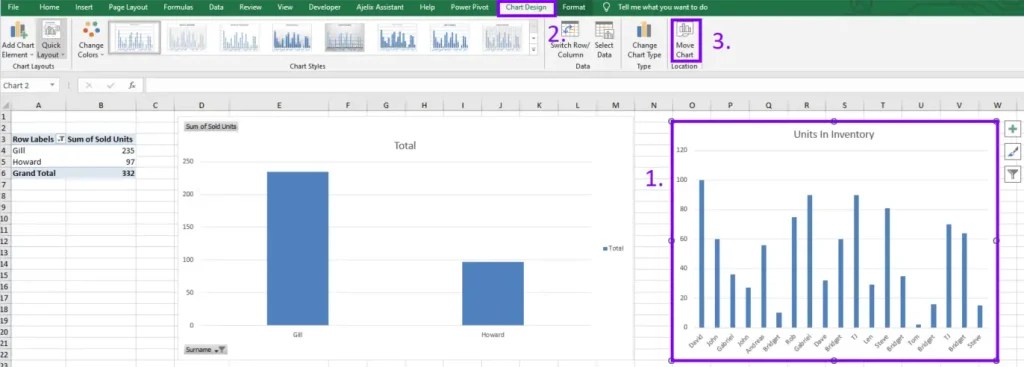Viewport: 1024px width, 367px height.
Task: Click the Name Box showing Chart 2
Action: [x=24, y=86]
